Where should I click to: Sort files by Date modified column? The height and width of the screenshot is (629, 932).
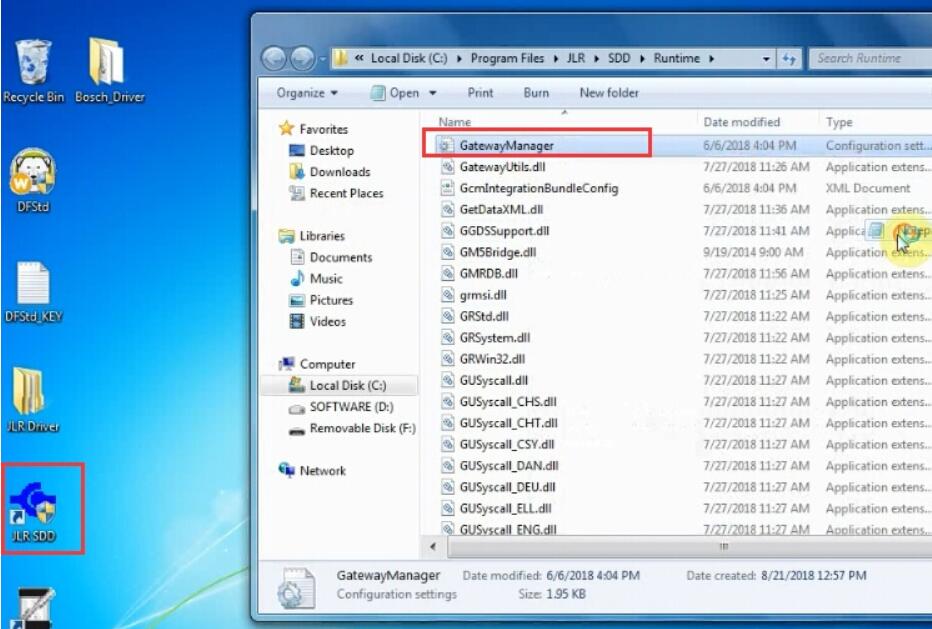741,122
